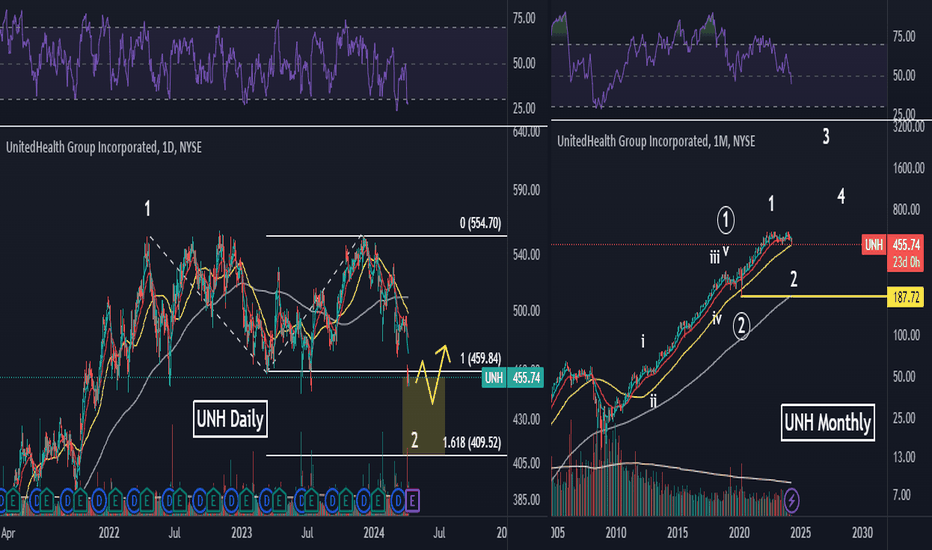
Task: Click the purple lightning bolt icon on monthly chart
Action: [792, 501]
